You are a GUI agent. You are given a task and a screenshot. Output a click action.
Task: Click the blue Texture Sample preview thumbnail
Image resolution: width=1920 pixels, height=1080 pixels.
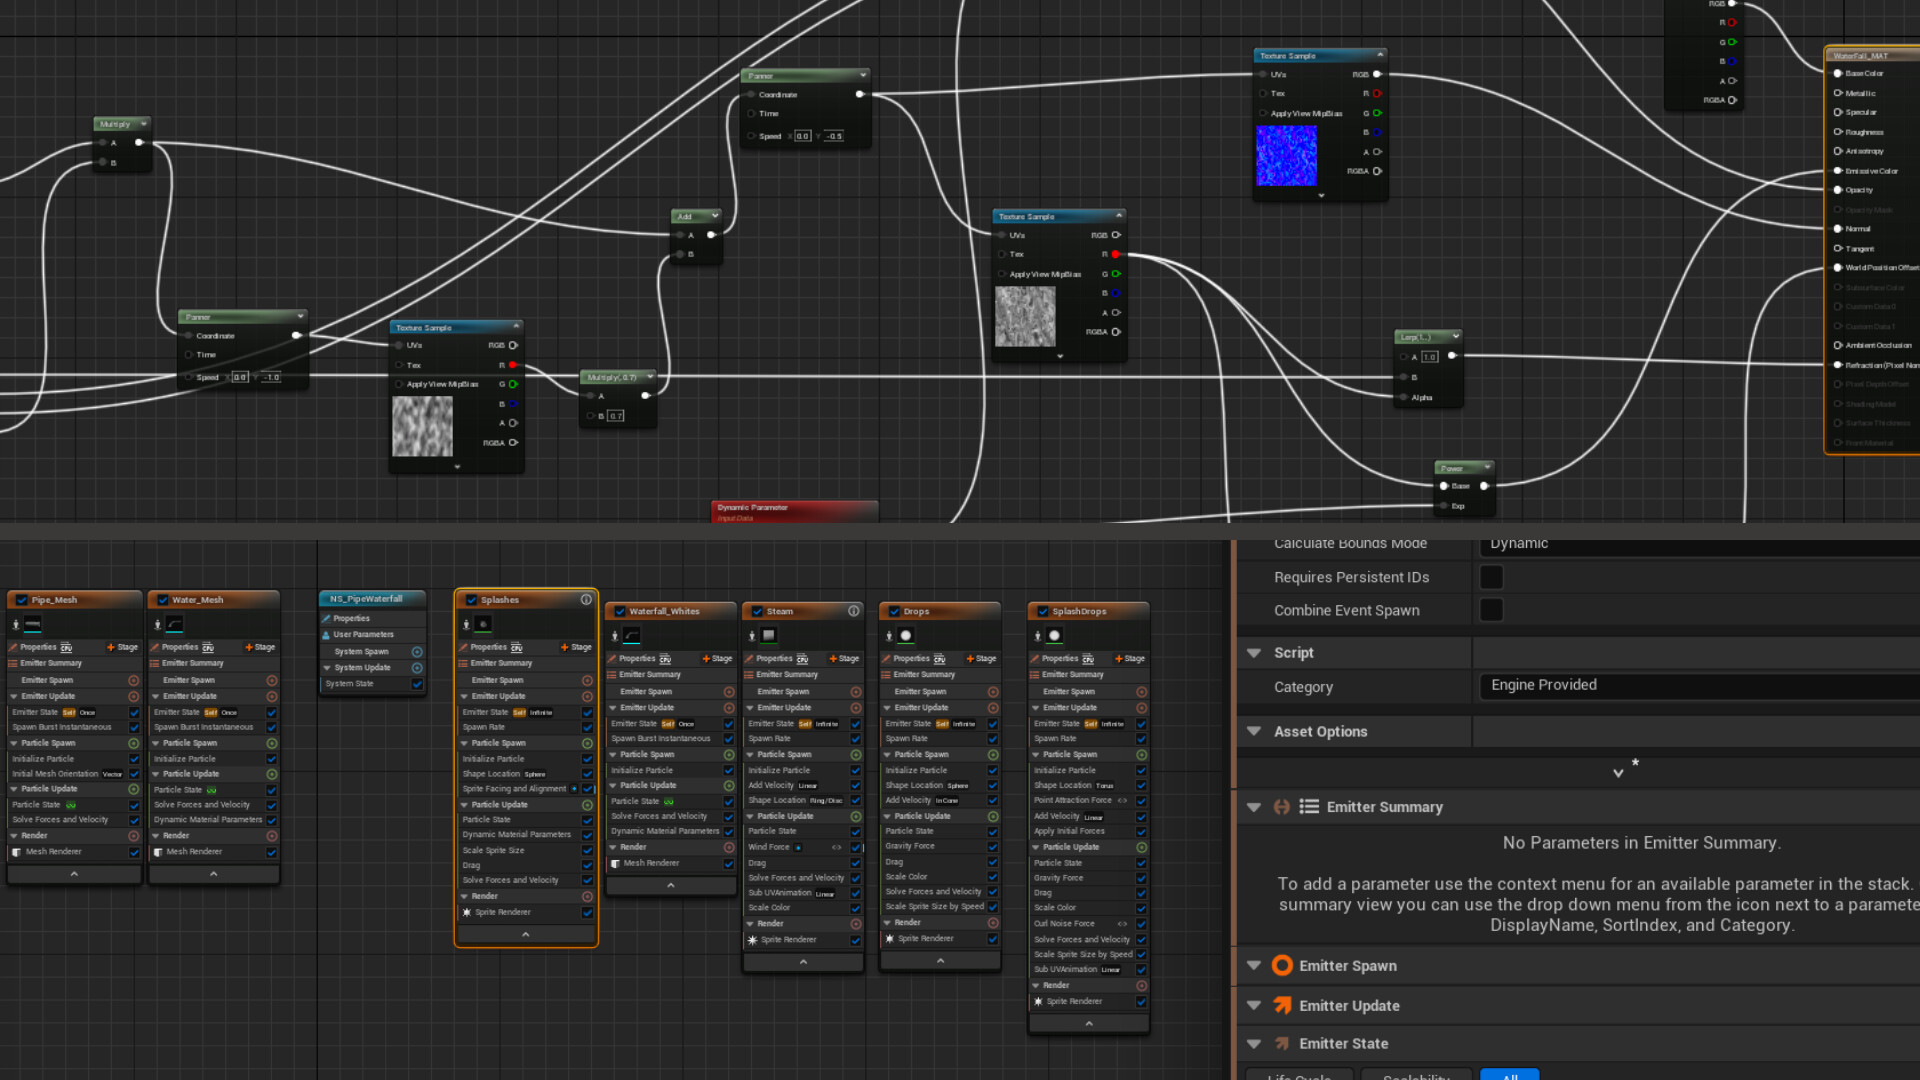[1286, 156]
